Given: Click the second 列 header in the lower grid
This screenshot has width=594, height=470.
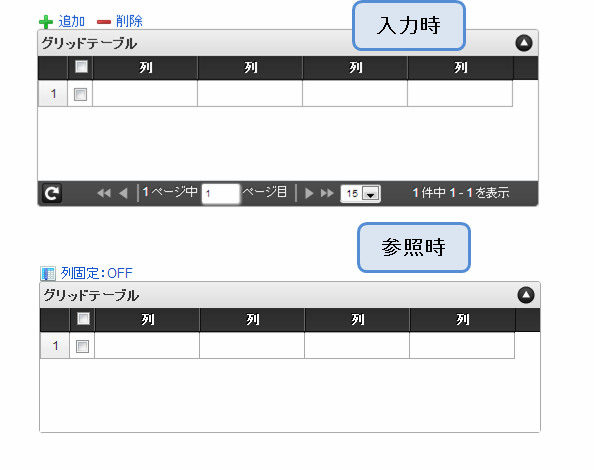Looking at the screenshot, I should (253, 320).
